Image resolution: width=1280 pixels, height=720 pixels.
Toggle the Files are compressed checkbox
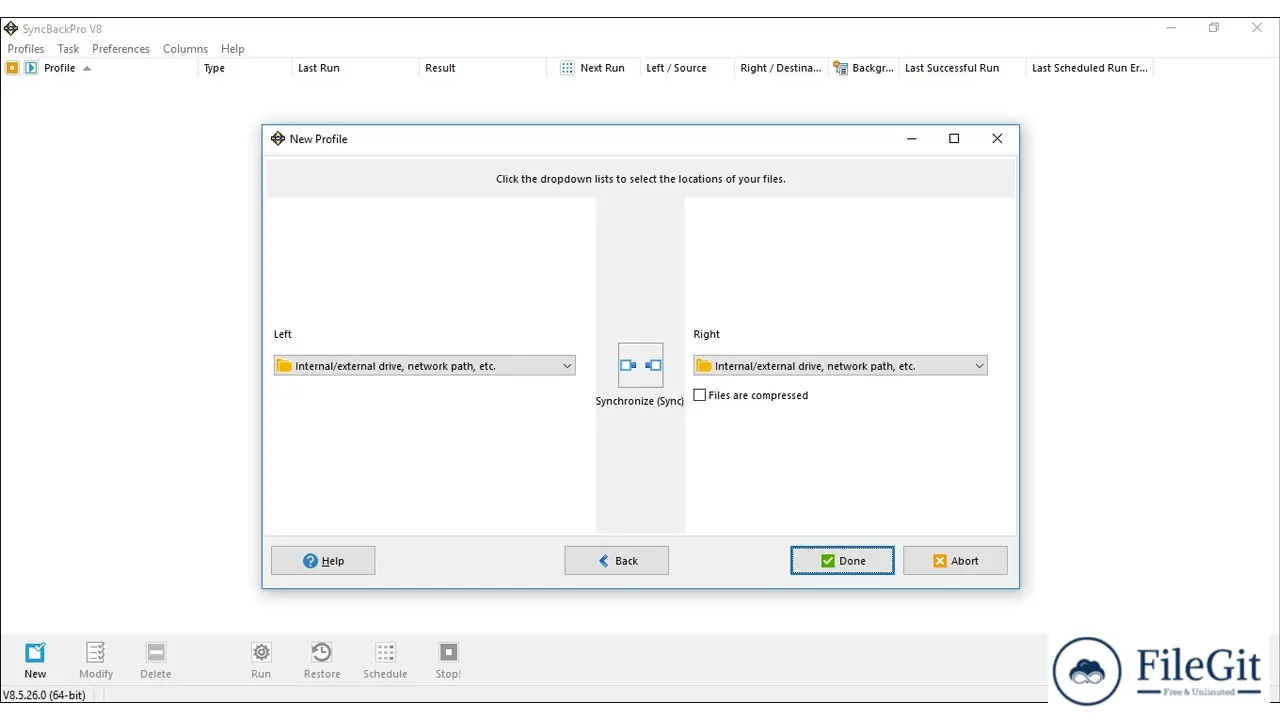tap(700, 395)
